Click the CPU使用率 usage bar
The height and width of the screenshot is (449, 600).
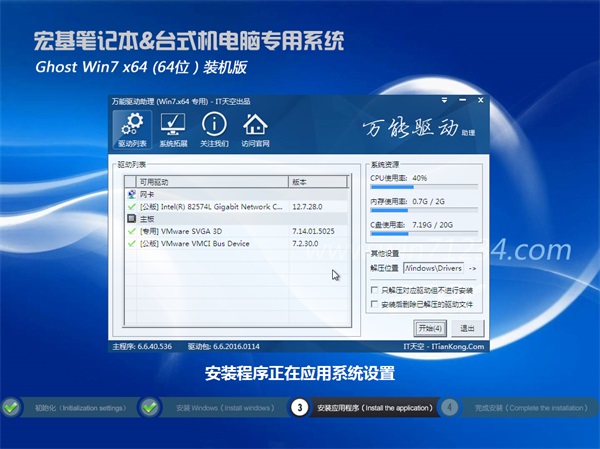pos(424,186)
